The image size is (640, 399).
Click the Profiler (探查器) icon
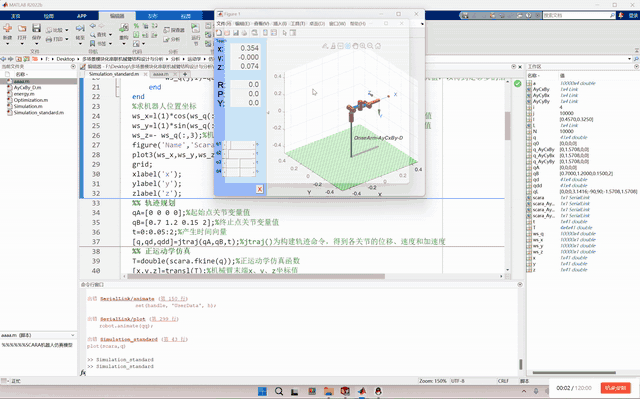point(167,30)
